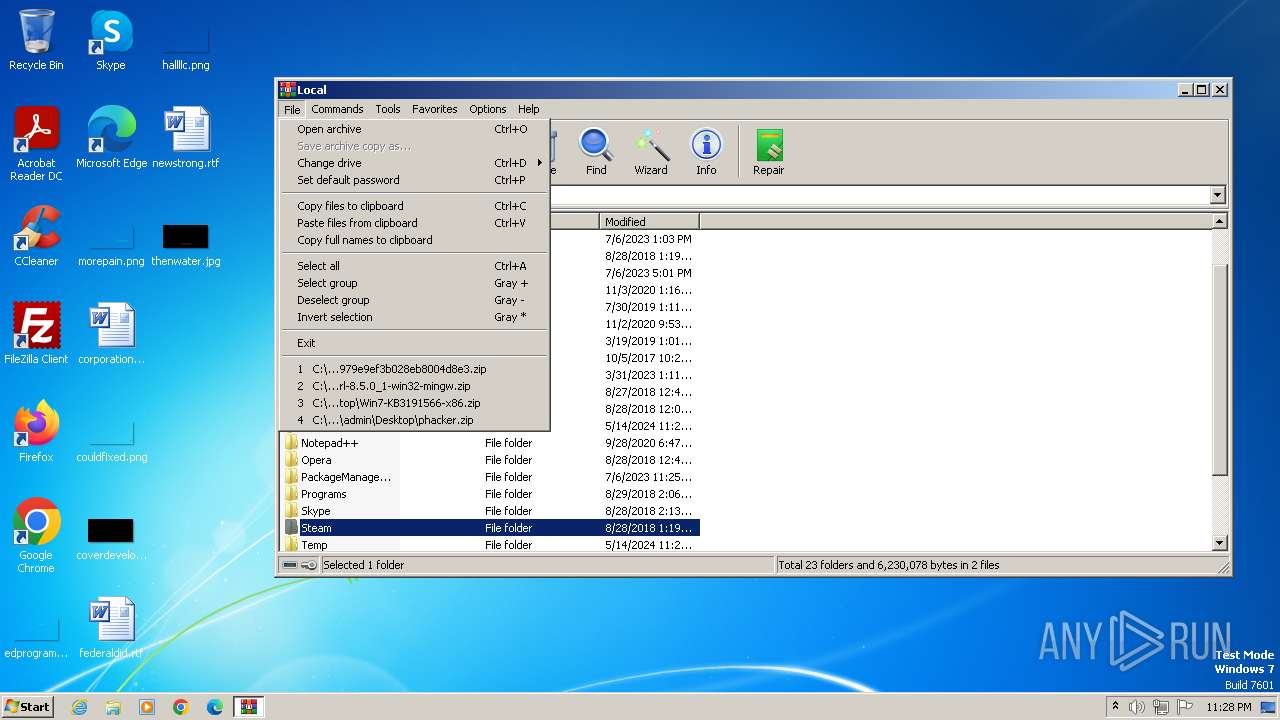Select newstrong.rtf desktop file

coord(186,137)
